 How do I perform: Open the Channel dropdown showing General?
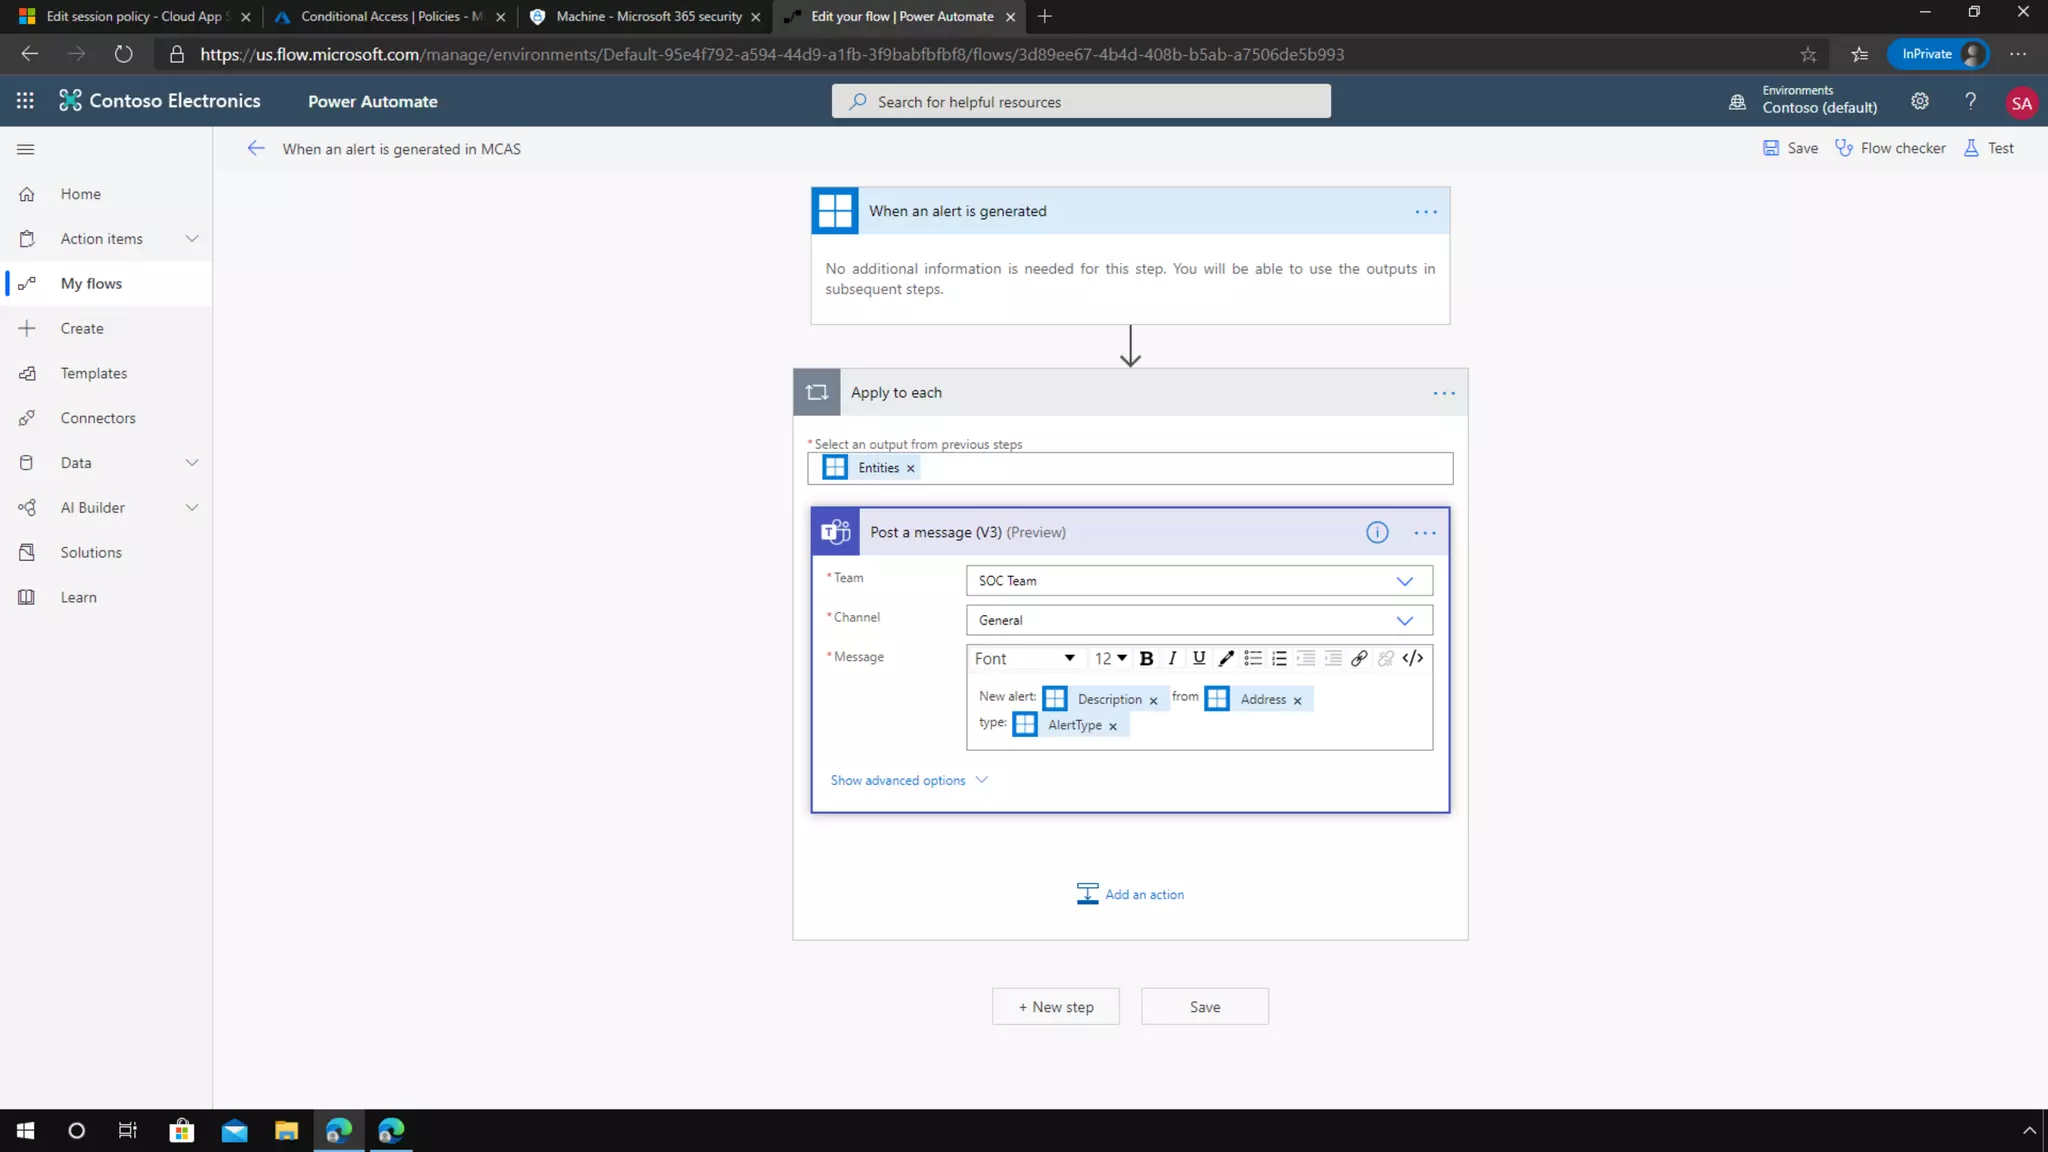point(1199,620)
